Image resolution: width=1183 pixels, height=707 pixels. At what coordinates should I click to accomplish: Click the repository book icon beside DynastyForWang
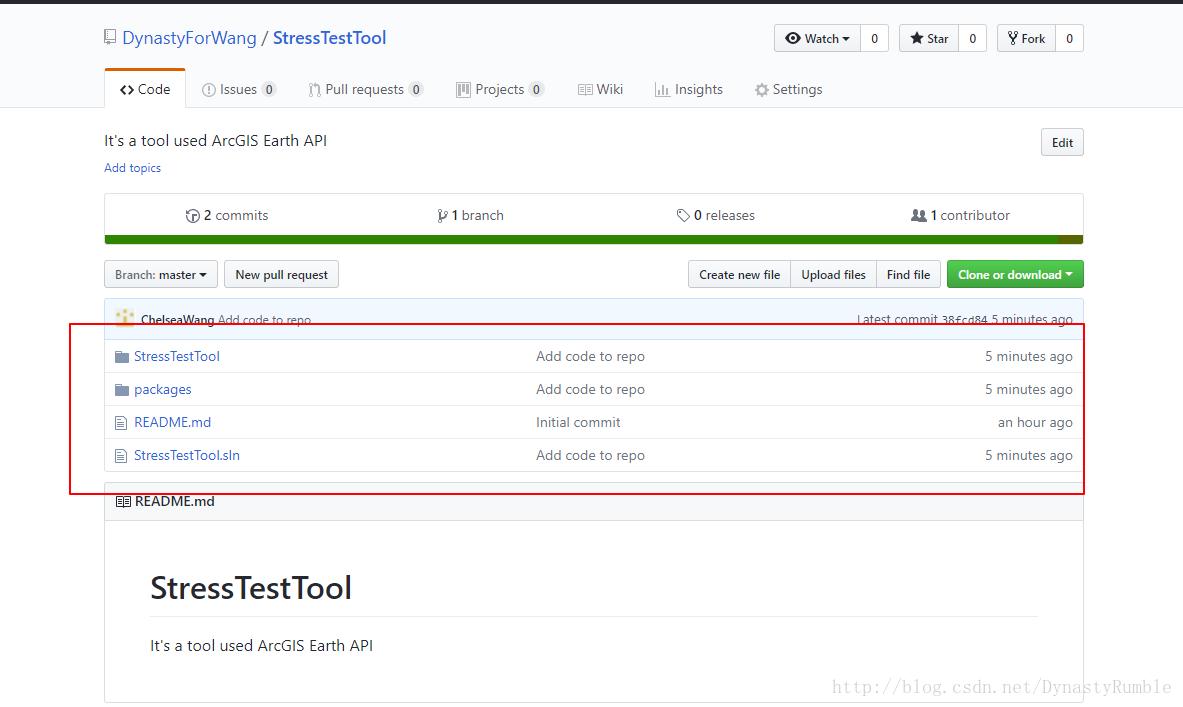click(x=110, y=37)
